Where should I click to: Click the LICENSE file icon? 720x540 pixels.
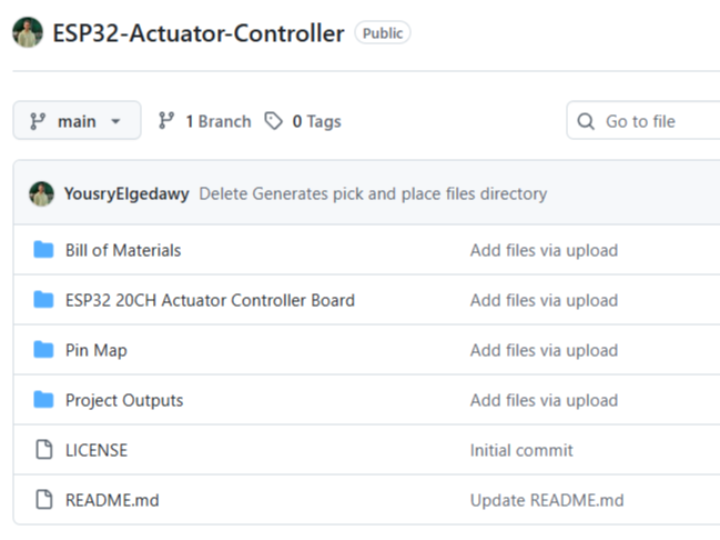43,450
